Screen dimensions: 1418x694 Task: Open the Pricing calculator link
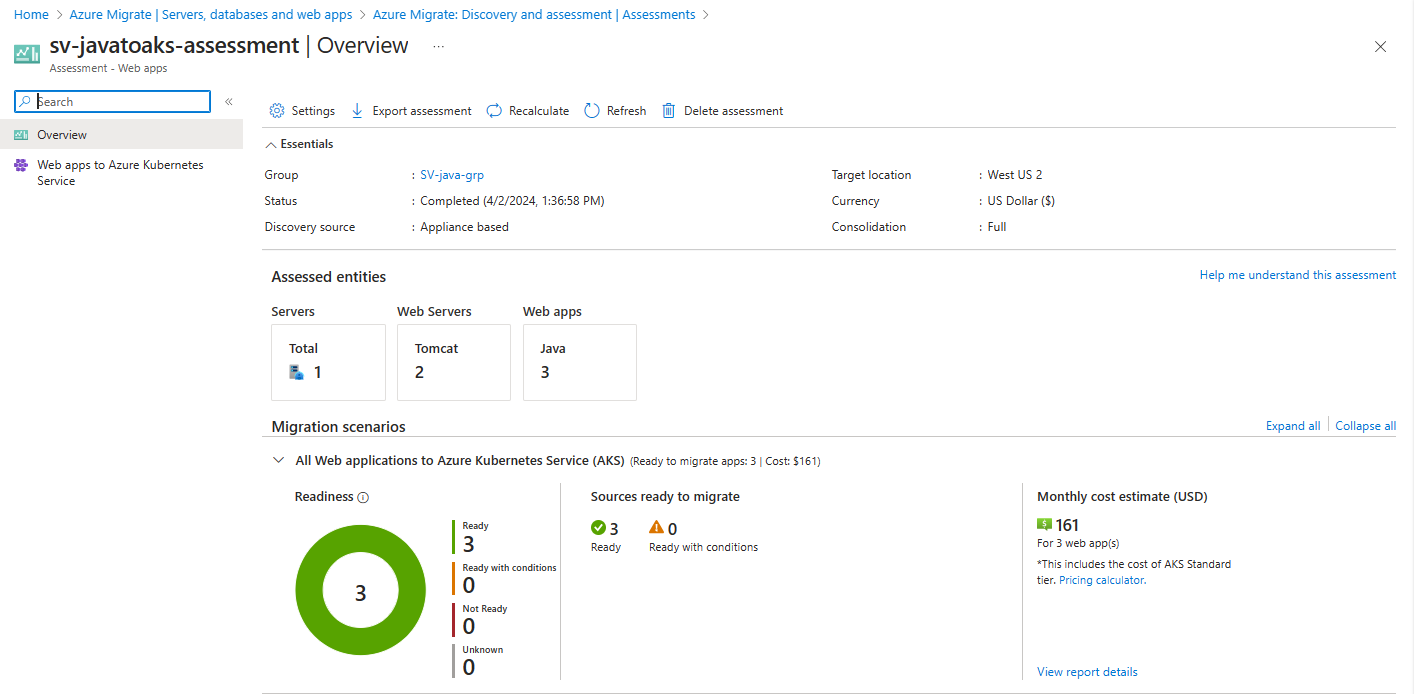tap(1100, 579)
